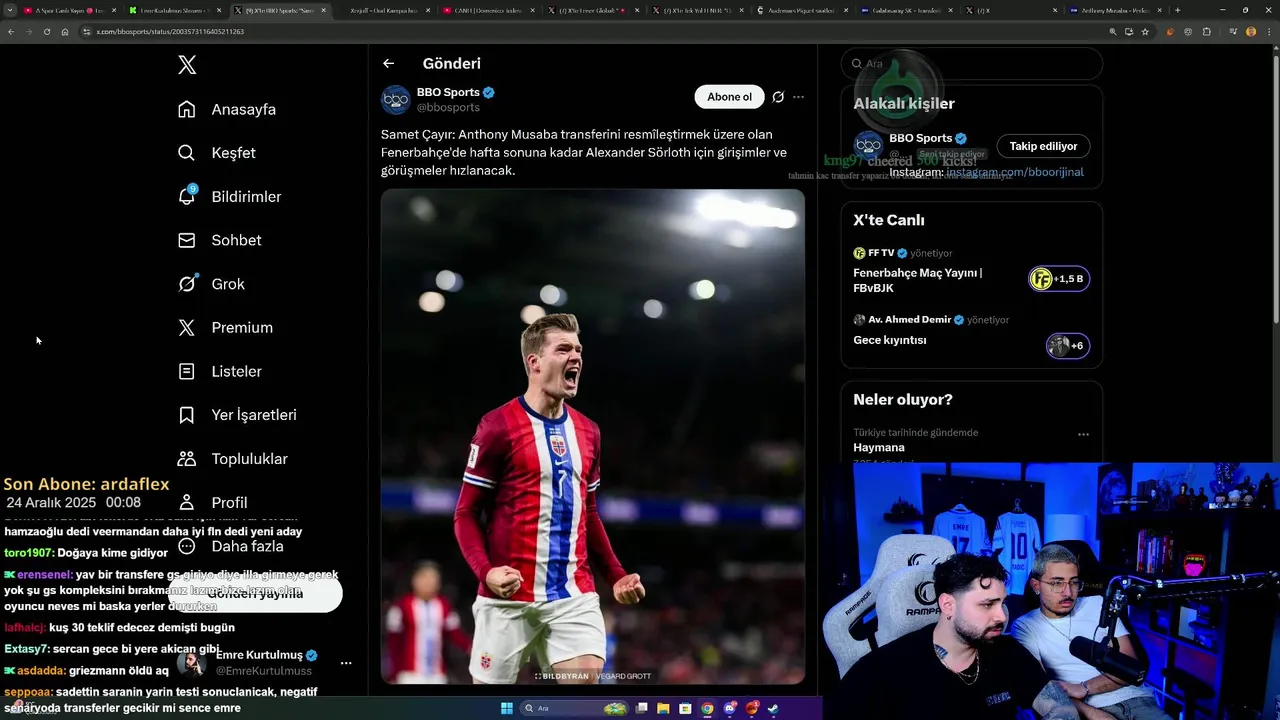Click the Grok explain icon beside Abone ol
This screenshot has height=720, width=1280.
pos(778,97)
